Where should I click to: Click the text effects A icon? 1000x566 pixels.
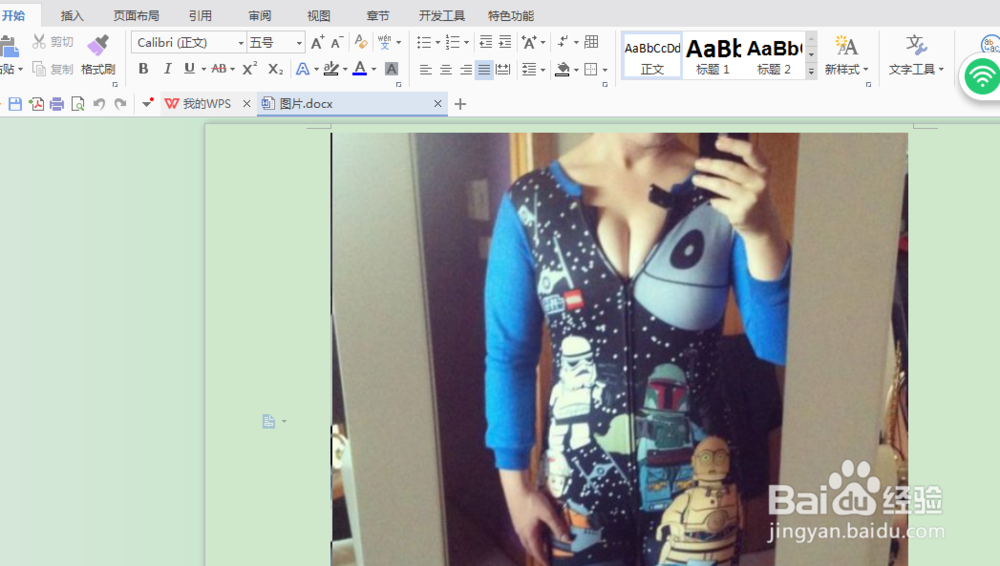[303, 69]
